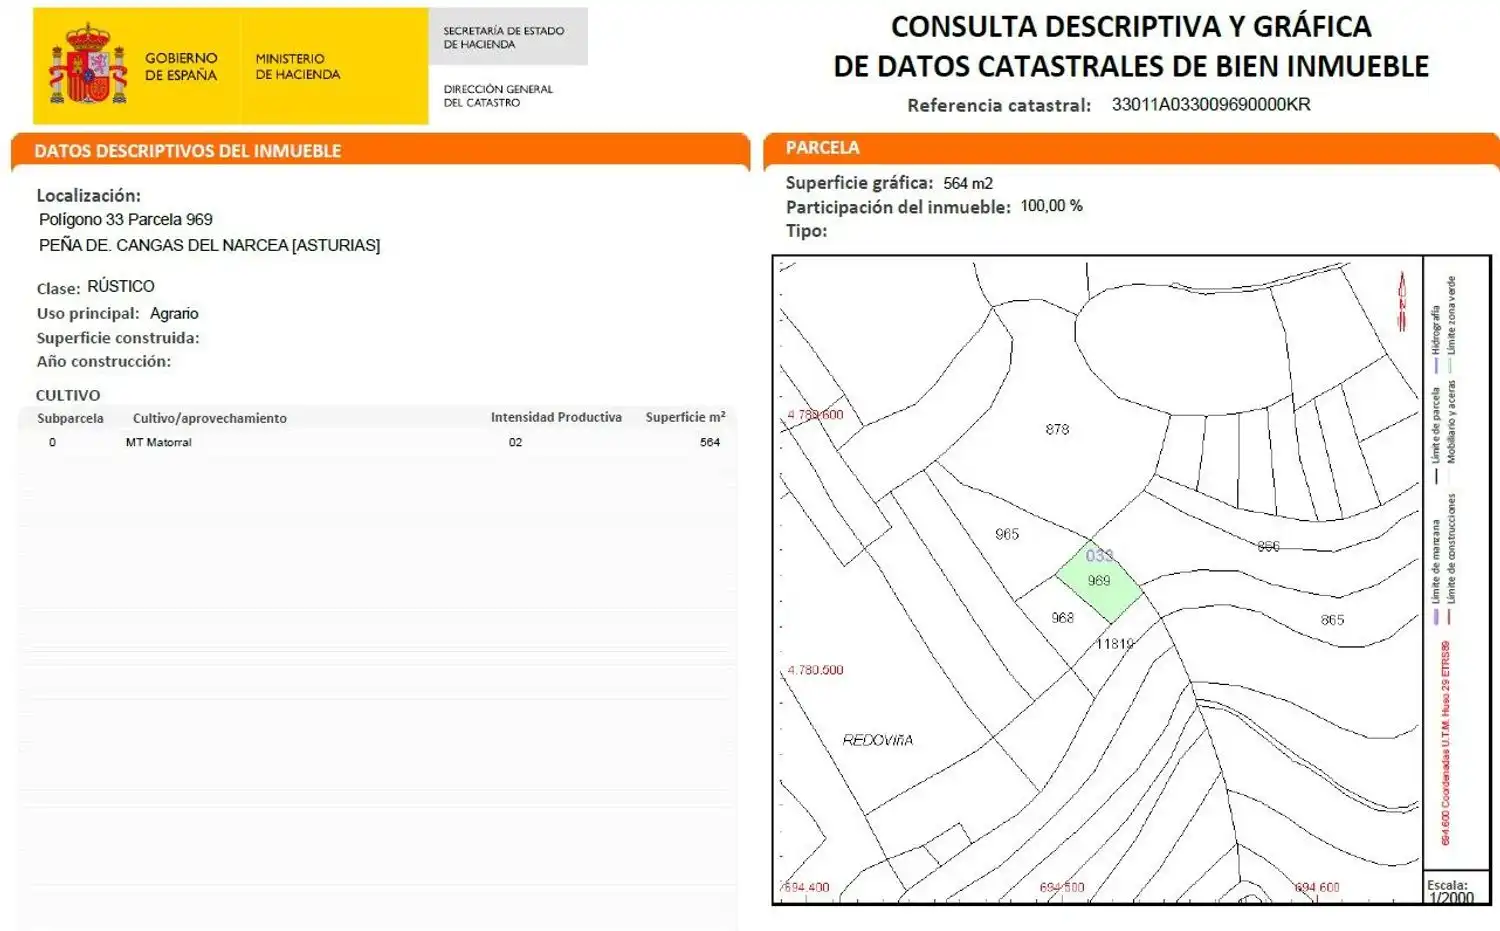Click parcel 865 label on map

coord(1332,620)
